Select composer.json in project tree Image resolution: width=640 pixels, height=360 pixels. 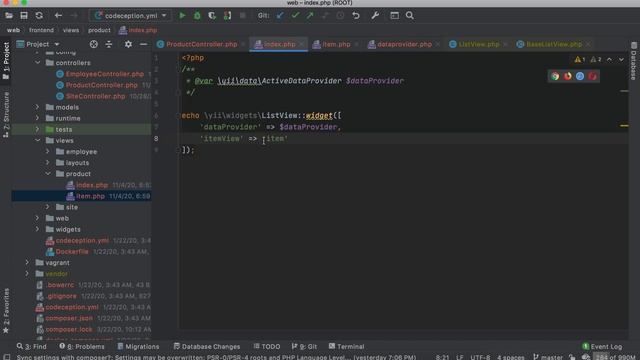[69, 318]
